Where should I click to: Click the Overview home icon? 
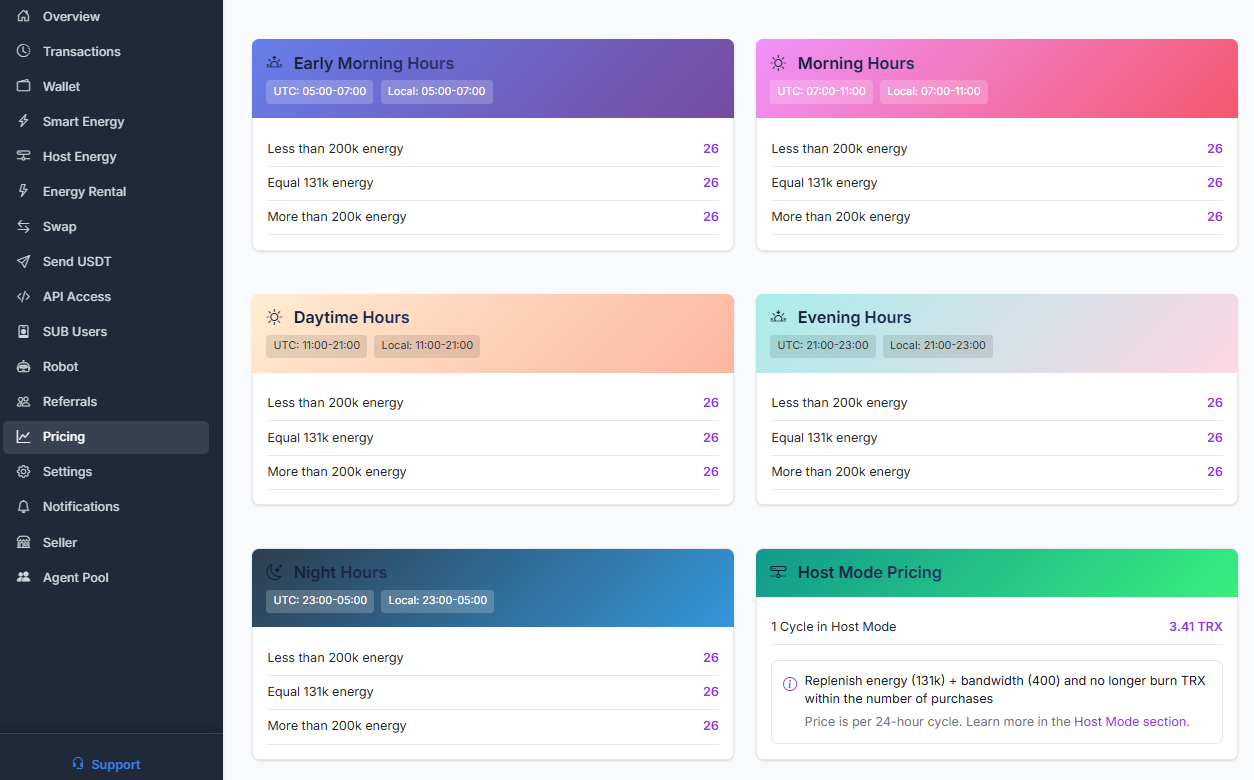tap(24, 16)
